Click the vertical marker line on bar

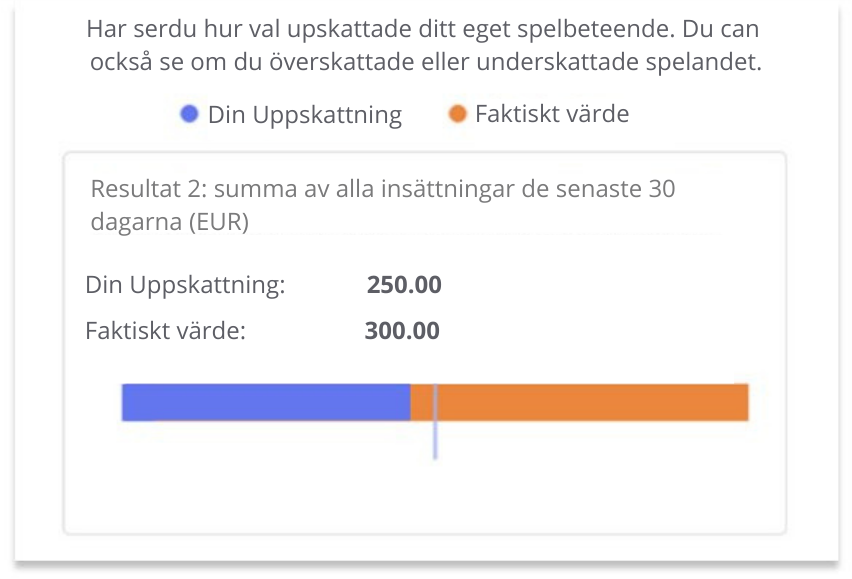pyautogui.click(x=435, y=421)
